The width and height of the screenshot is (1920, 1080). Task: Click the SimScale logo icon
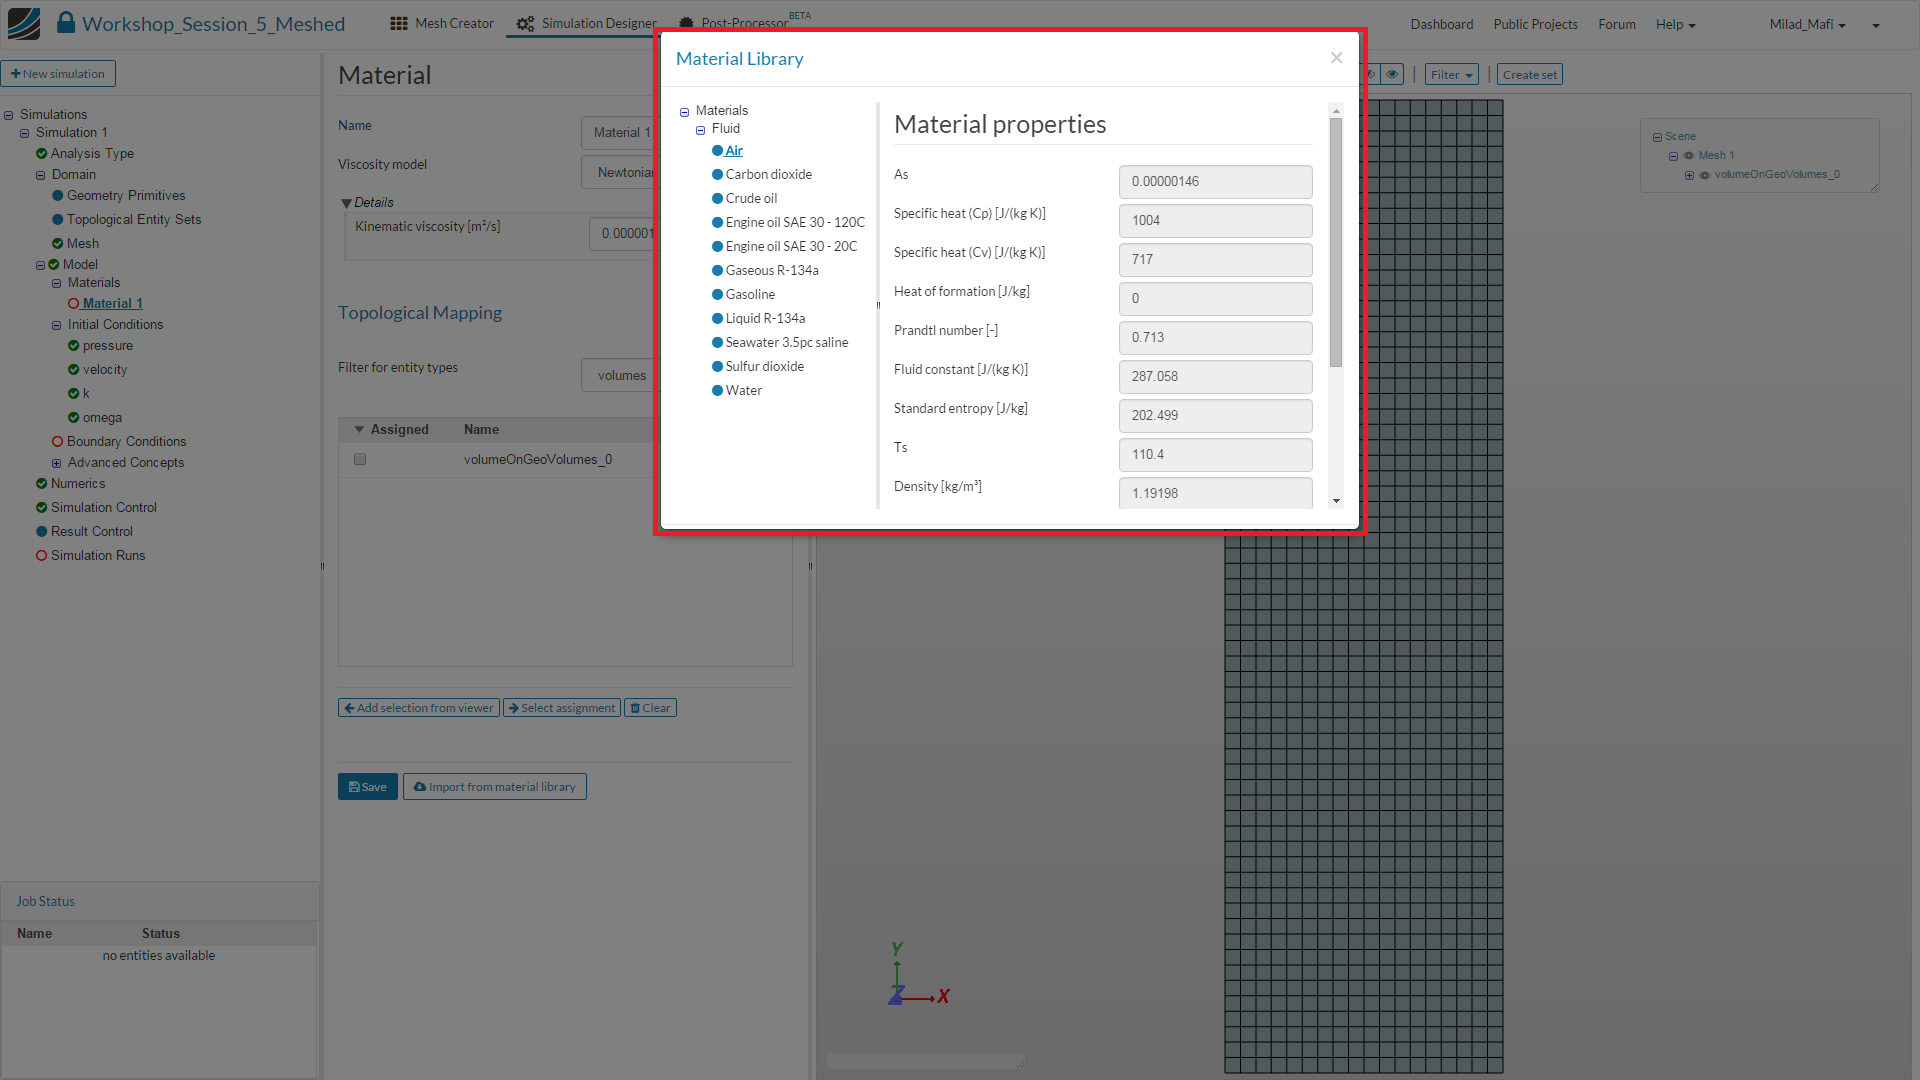[x=24, y=23]
